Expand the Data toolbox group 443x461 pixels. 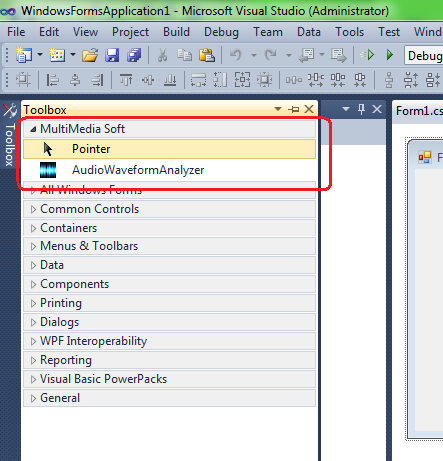tap(169, 265)
